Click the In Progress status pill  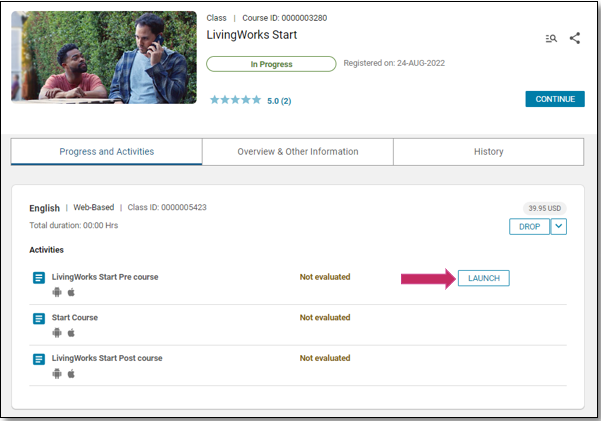coord(271,64)
